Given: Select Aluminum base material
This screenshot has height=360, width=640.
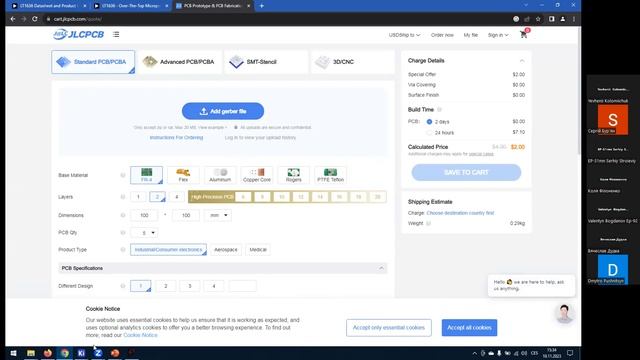Looking at the screenshot, I should pyautogui.click(x=220, y=175).
